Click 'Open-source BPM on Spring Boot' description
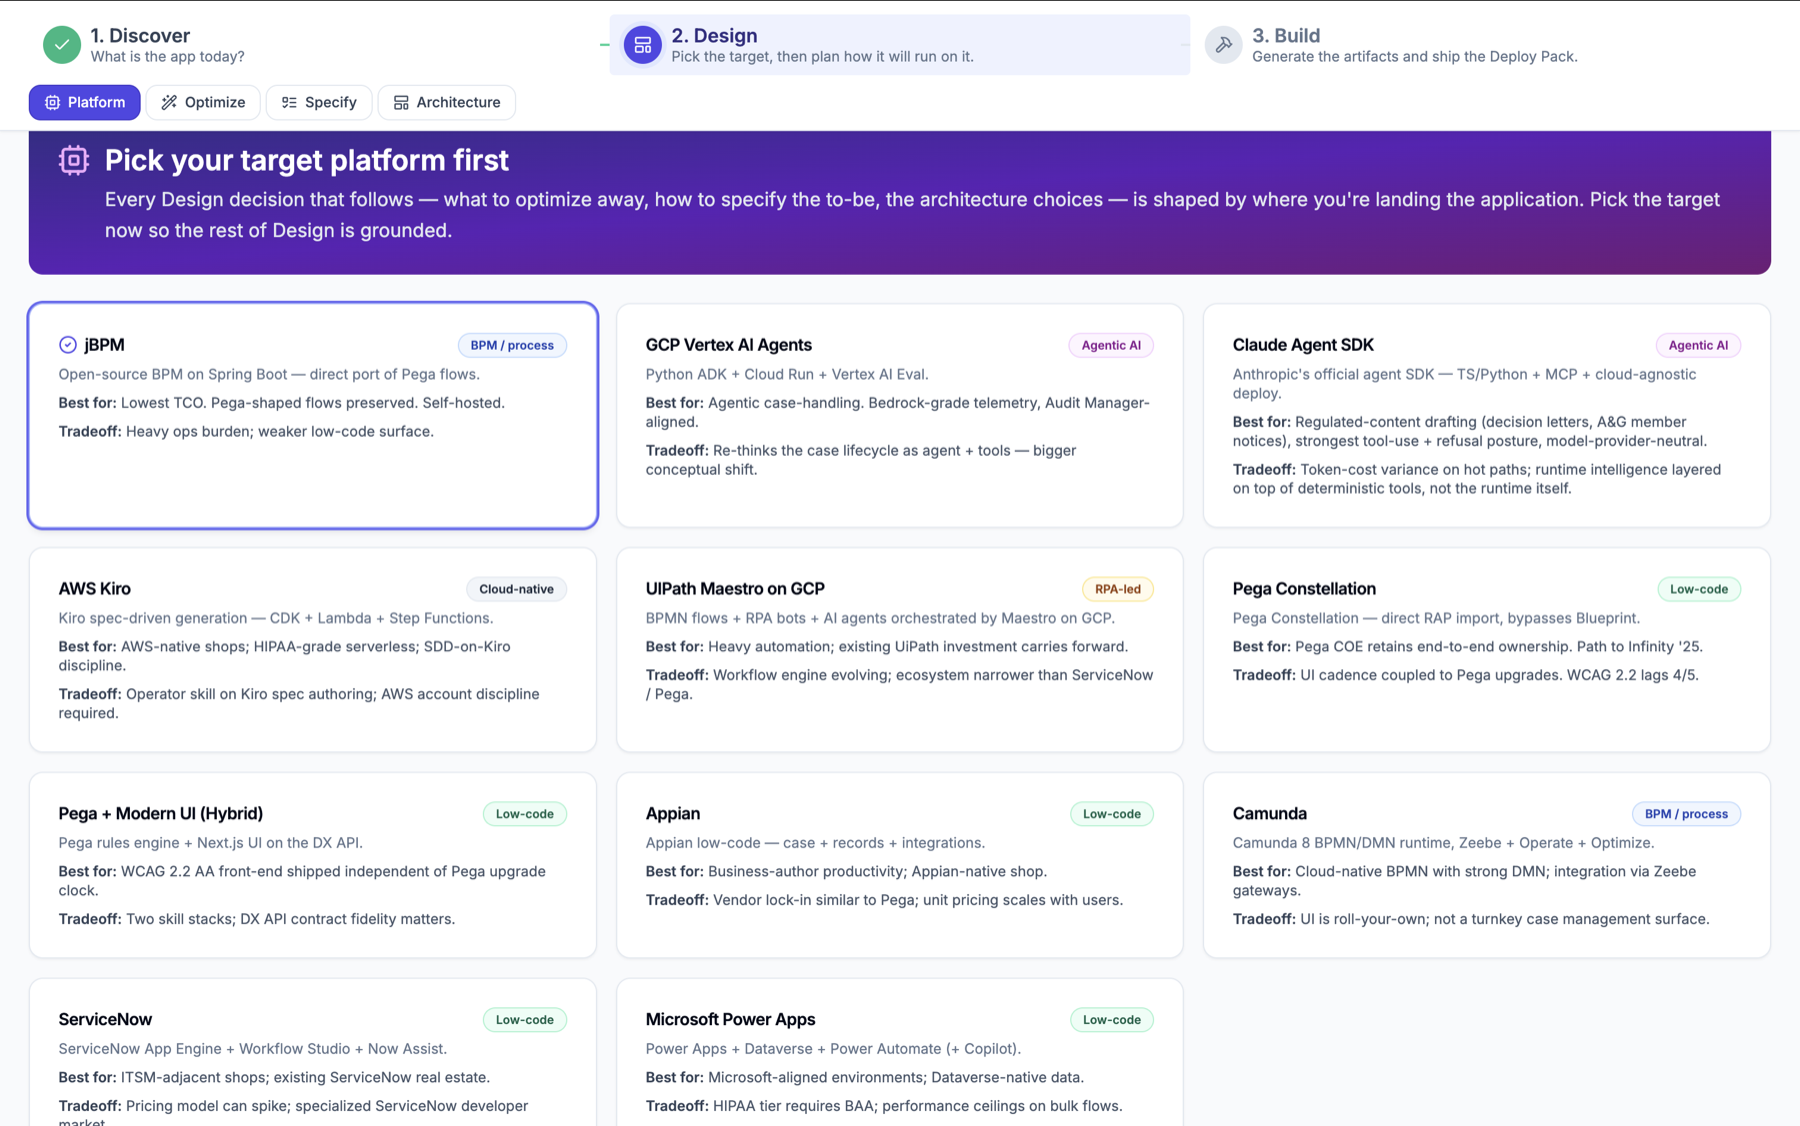The height and width of the screenshot is (1126, 1800). click(x=269, y=374)
